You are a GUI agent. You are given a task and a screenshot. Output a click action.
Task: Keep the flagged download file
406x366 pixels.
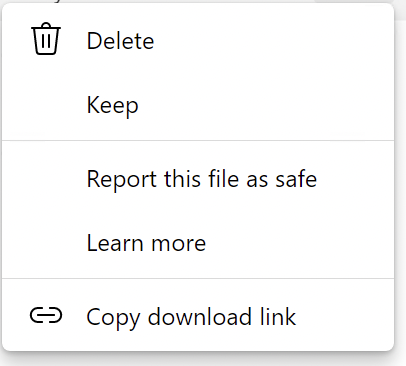198,105
